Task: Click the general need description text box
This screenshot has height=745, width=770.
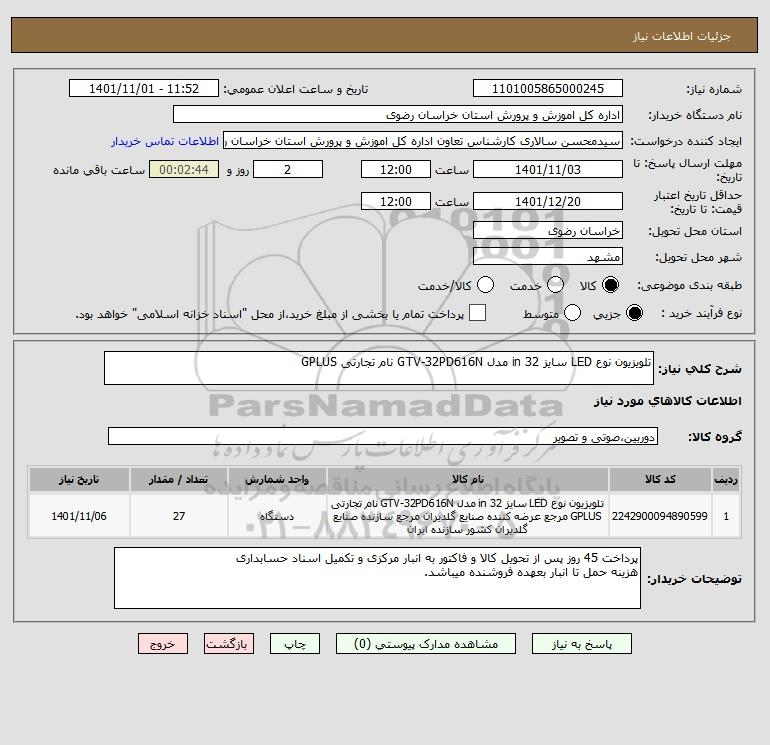Action: tap(379, 368)
